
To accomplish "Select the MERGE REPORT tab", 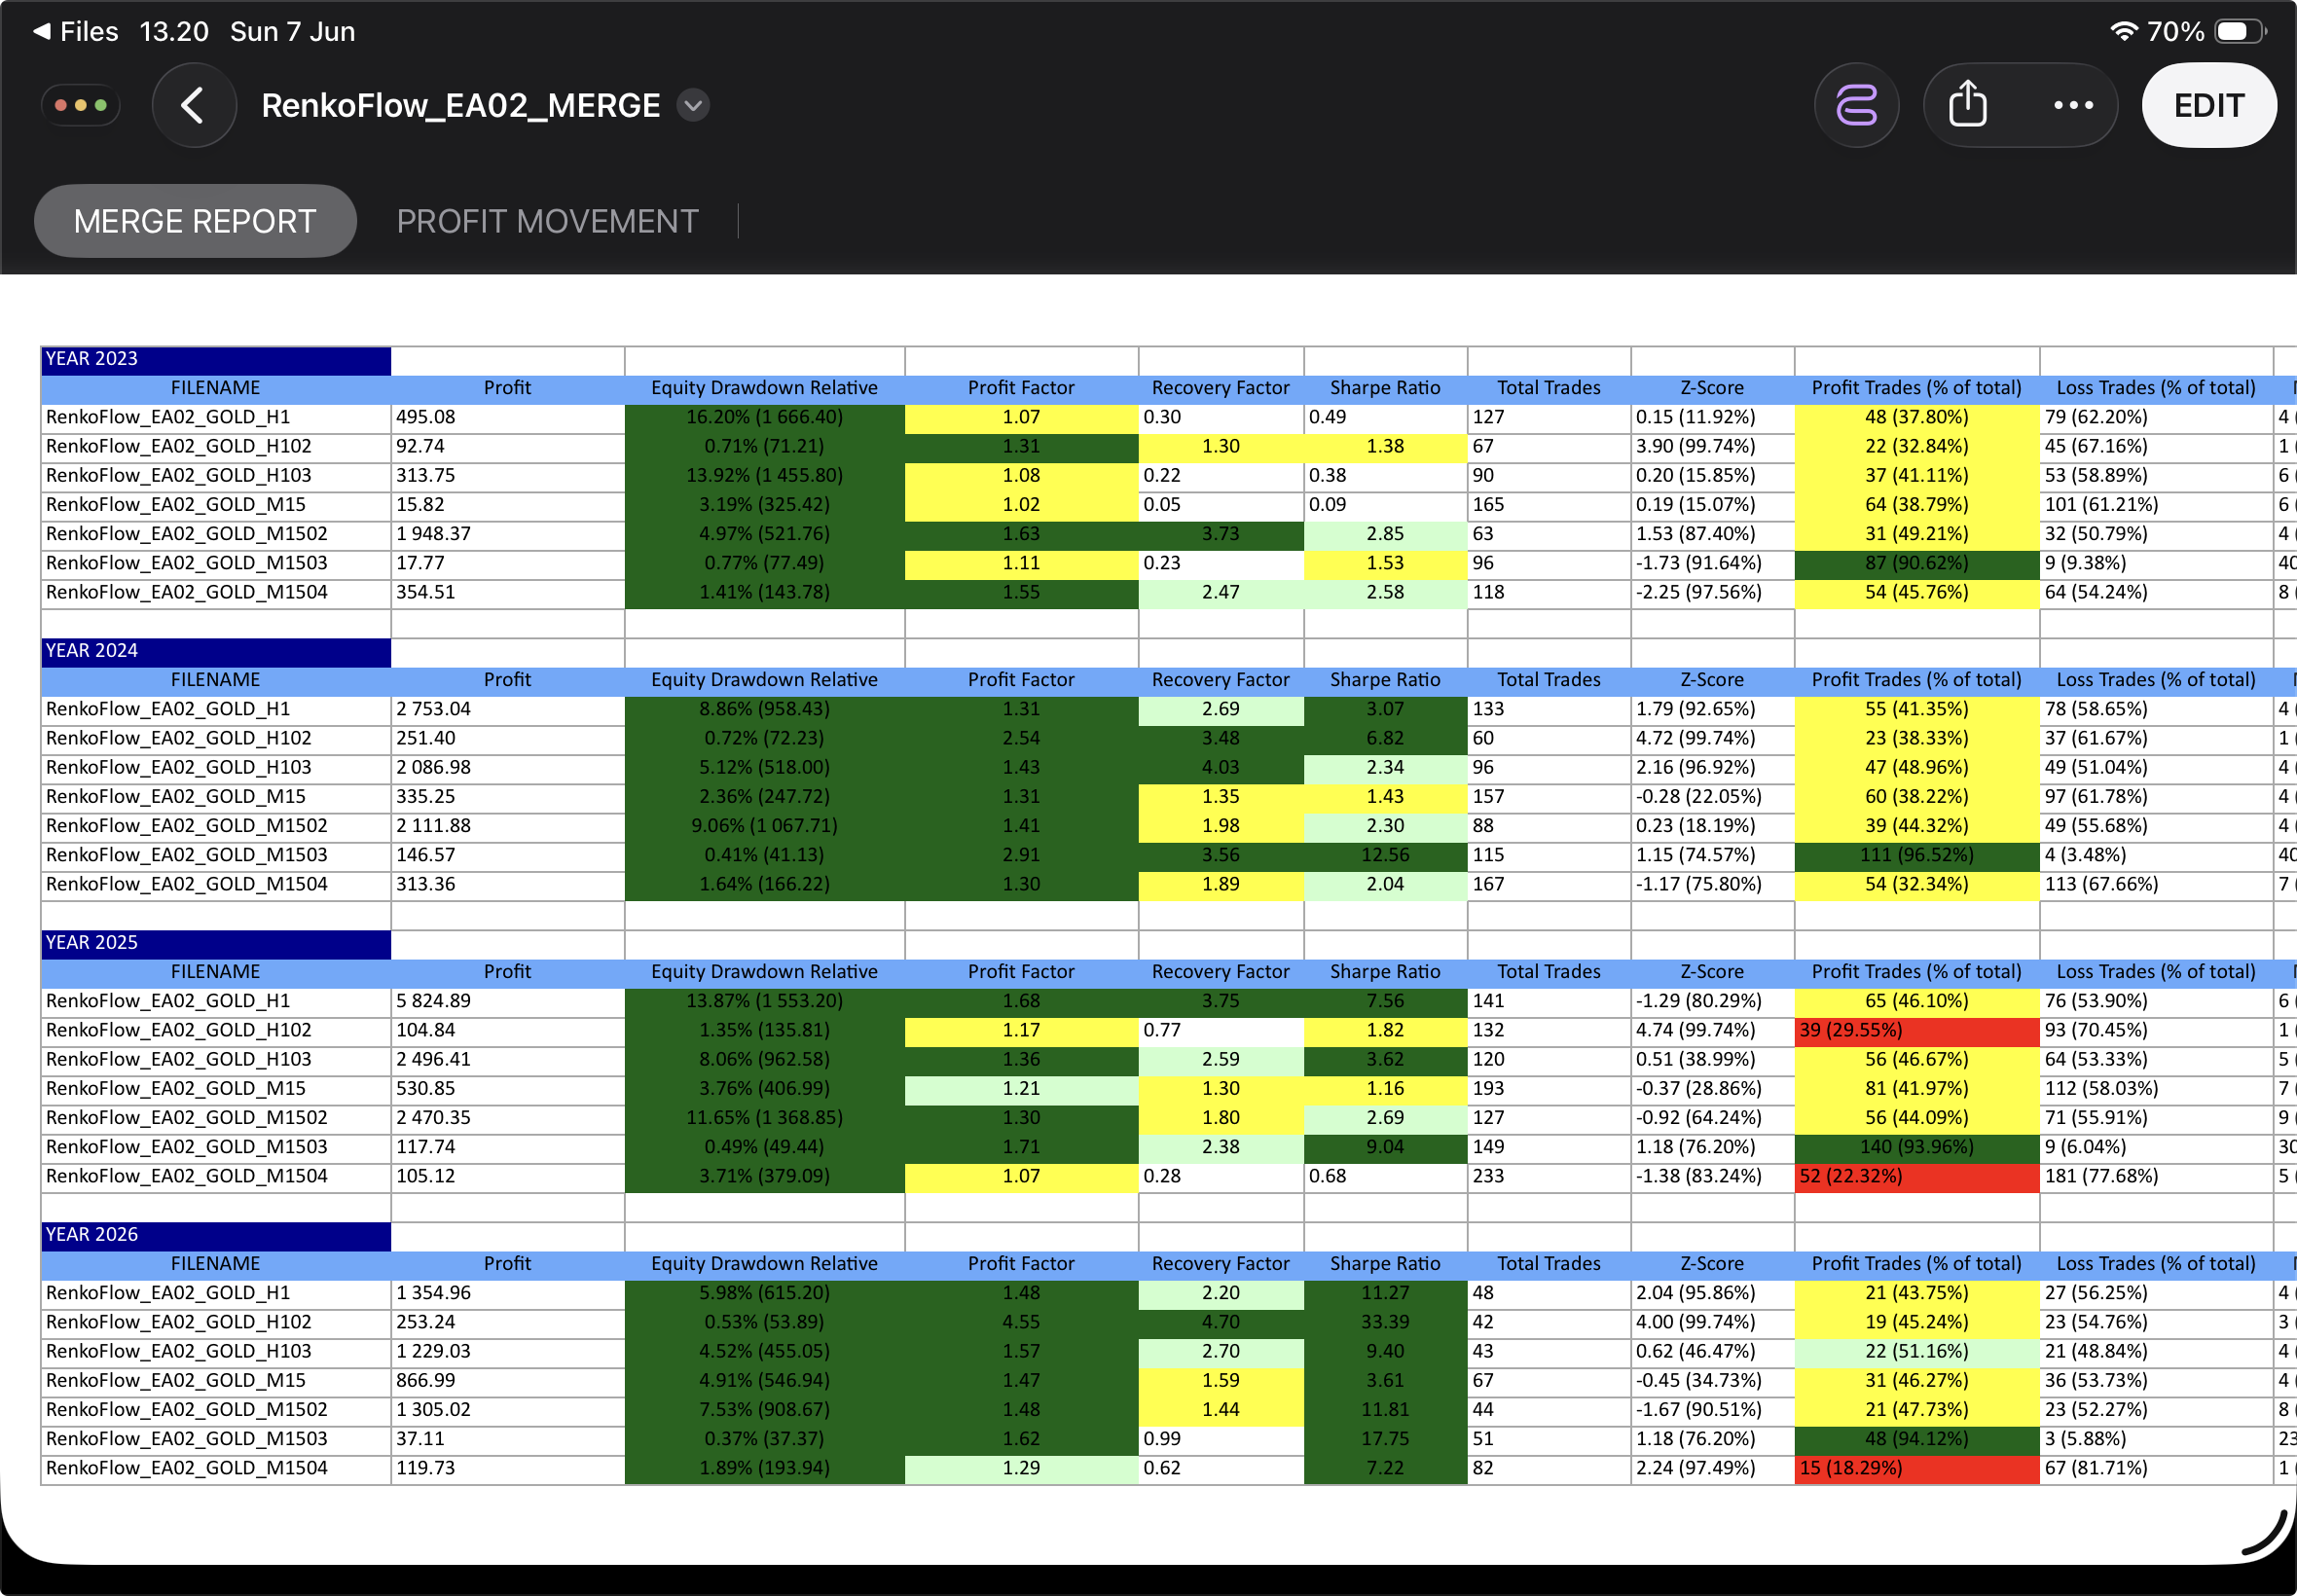I will [195, 221].
